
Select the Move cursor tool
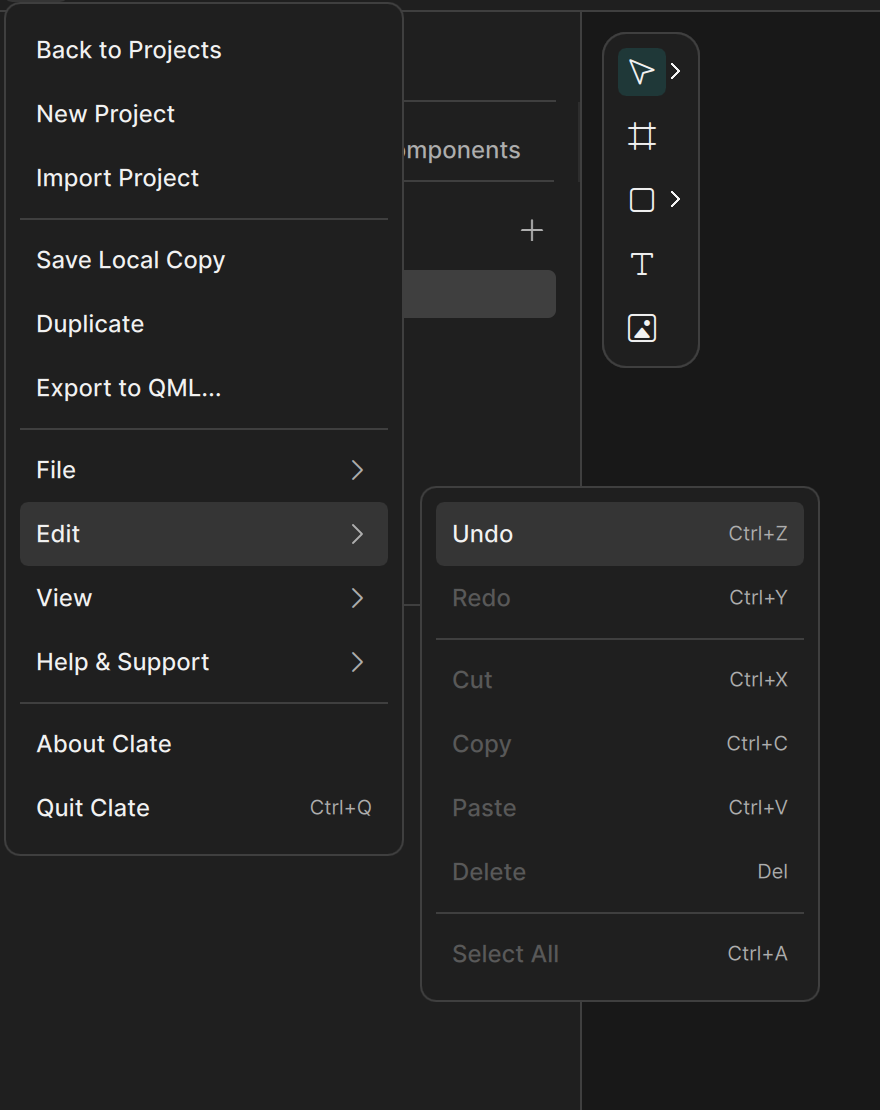[641, 71]
